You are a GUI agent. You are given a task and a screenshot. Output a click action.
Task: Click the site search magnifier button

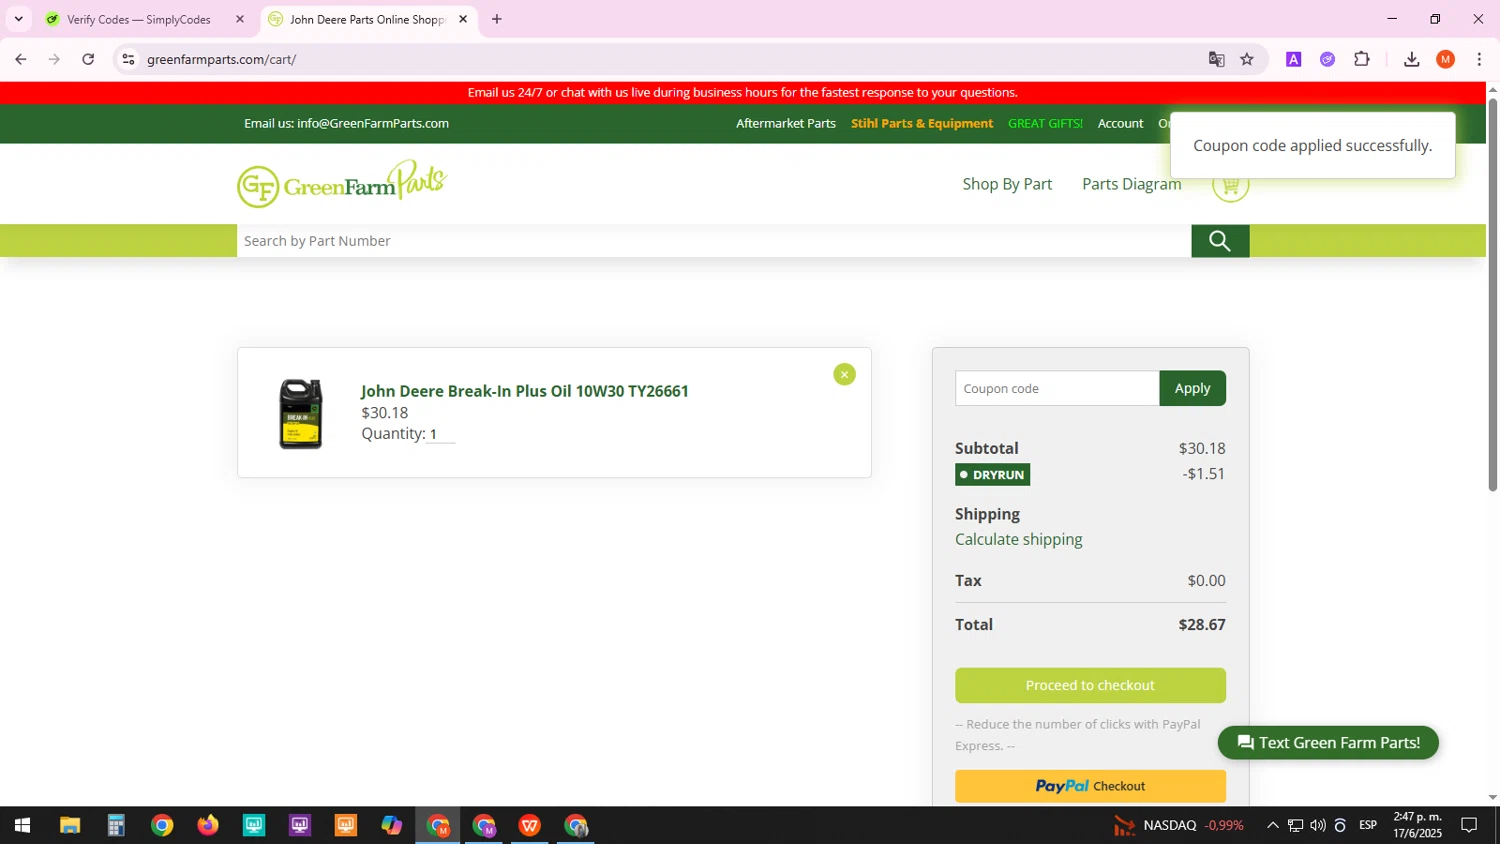[1220, 241]
